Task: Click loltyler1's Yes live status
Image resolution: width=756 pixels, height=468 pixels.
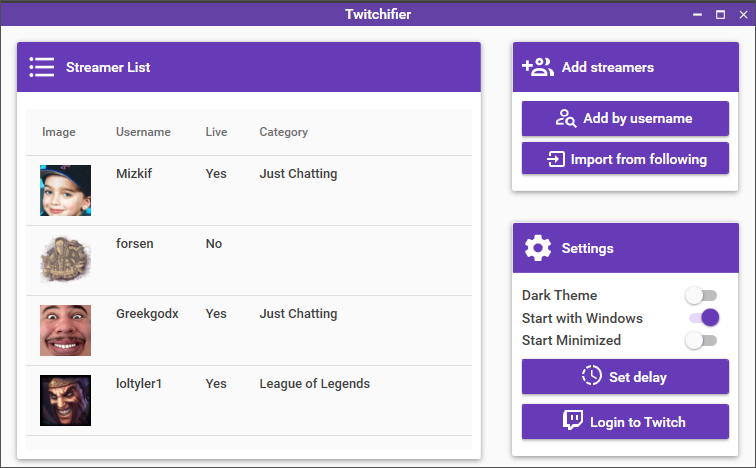Action: pyautogui.click(x=216, y=384)
